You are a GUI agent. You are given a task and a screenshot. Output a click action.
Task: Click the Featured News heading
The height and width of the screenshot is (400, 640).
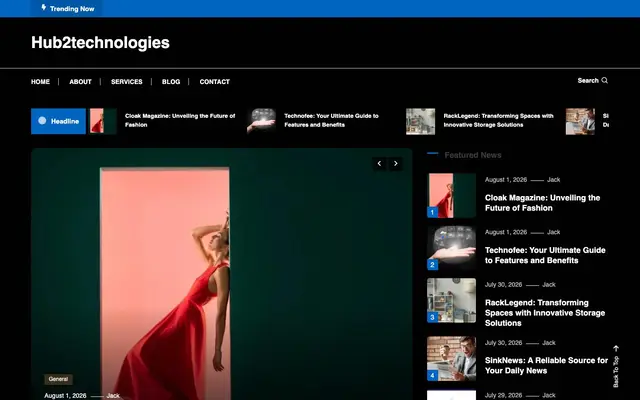coord(473,155)
